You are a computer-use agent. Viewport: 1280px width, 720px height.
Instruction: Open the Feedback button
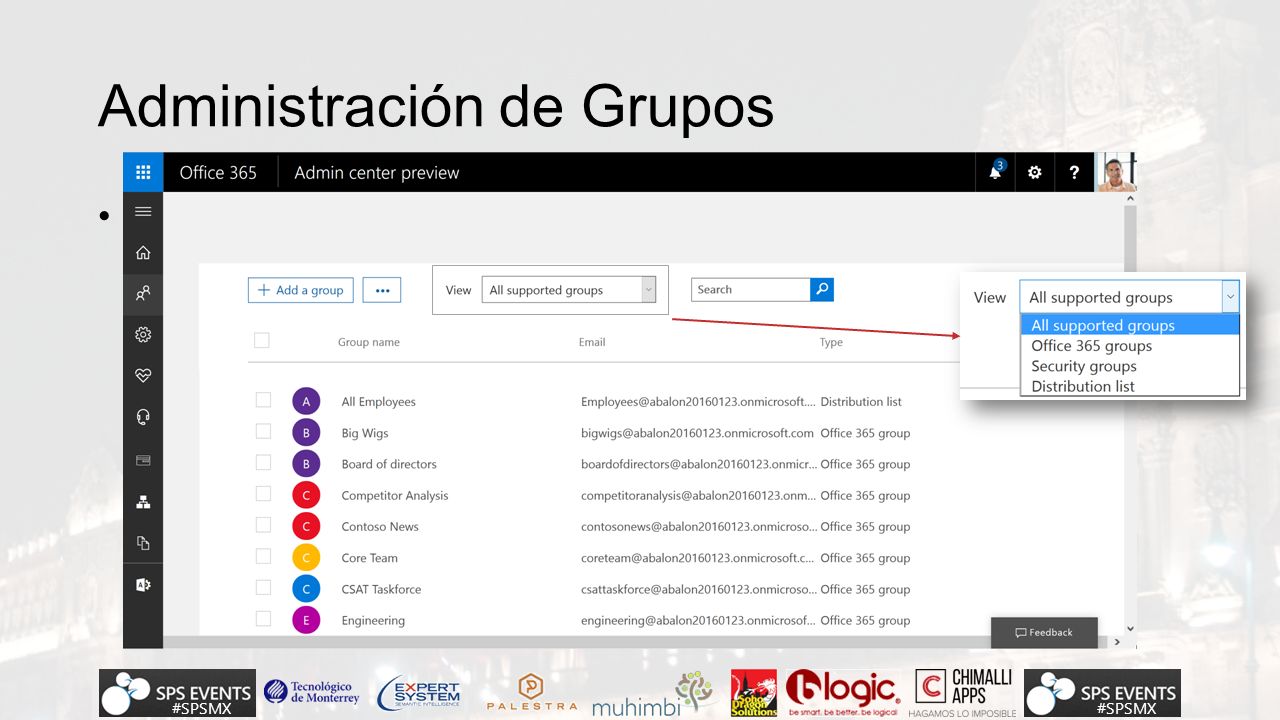pos(1044,632)
